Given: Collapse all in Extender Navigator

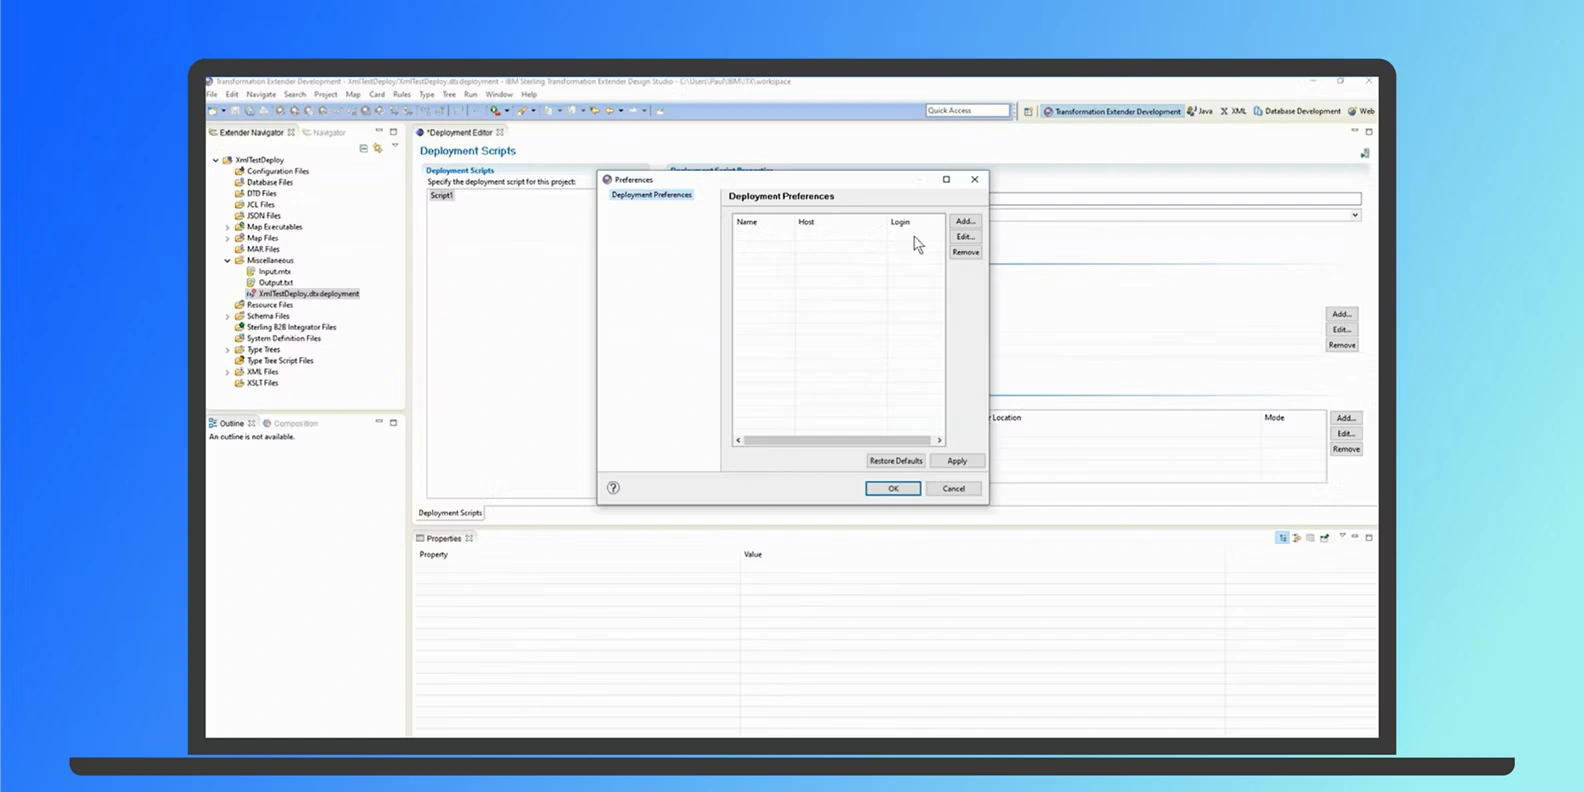Looking at the screenshot, I should click(363, 148).
